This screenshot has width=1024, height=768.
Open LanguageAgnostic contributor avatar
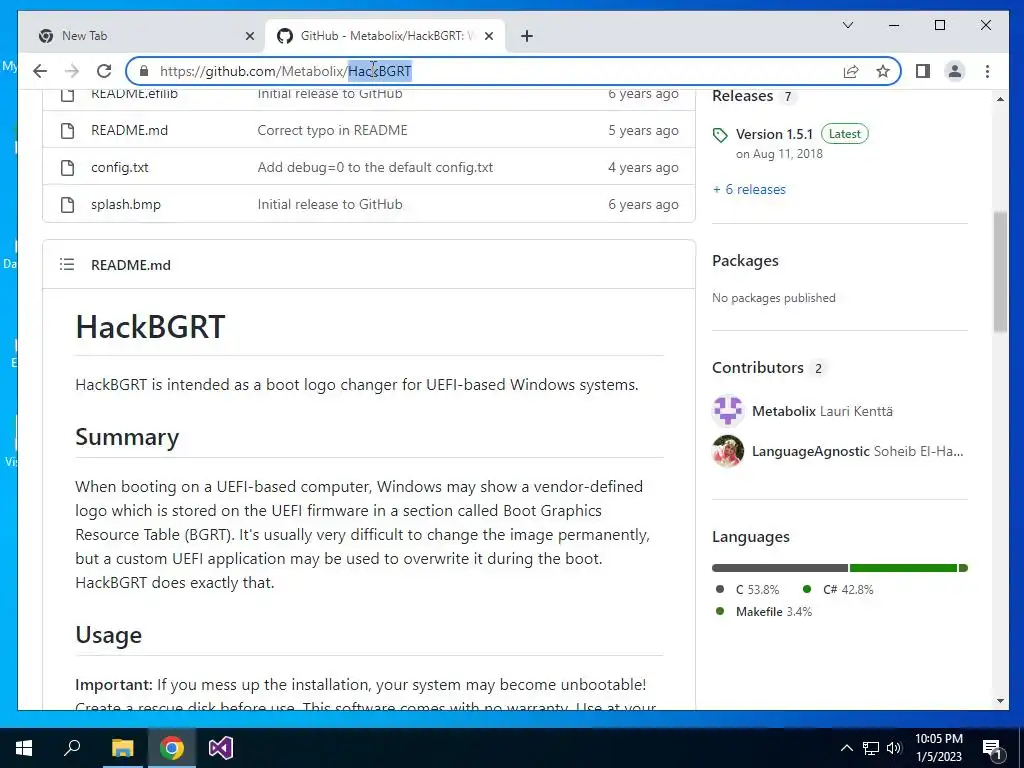coord(728,451)
